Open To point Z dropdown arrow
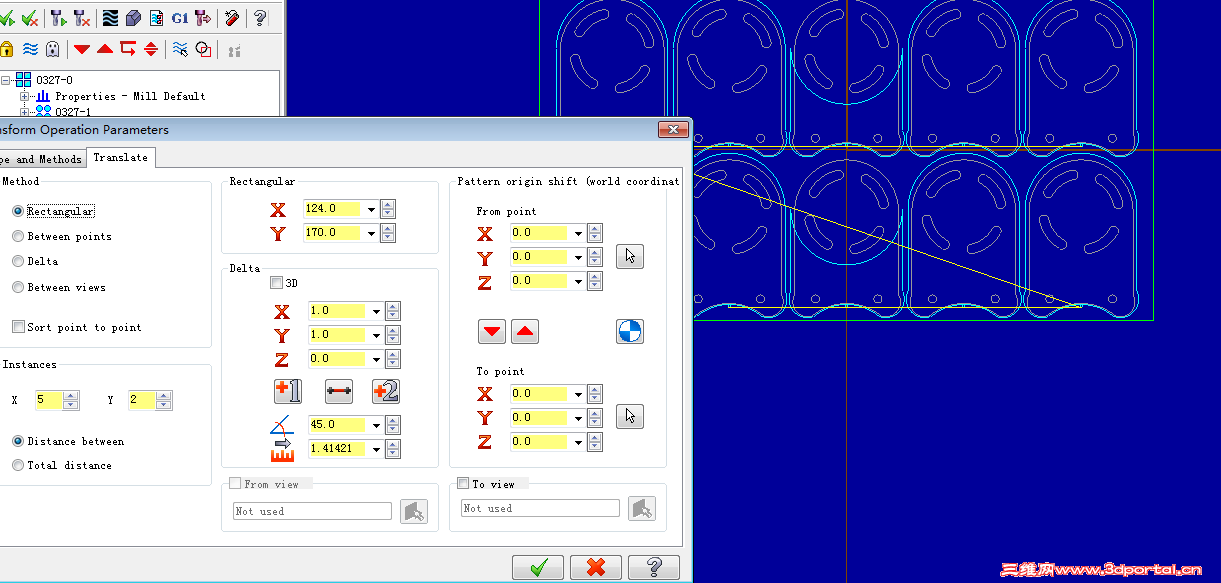1221x583 pixels. pyautogui.click(x=578, y=441)
